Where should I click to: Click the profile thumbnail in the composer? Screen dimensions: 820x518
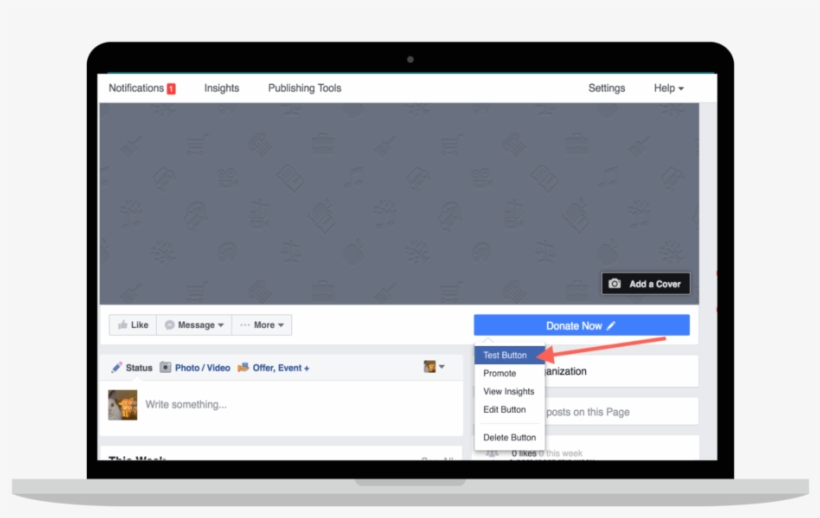coord(122,405)
